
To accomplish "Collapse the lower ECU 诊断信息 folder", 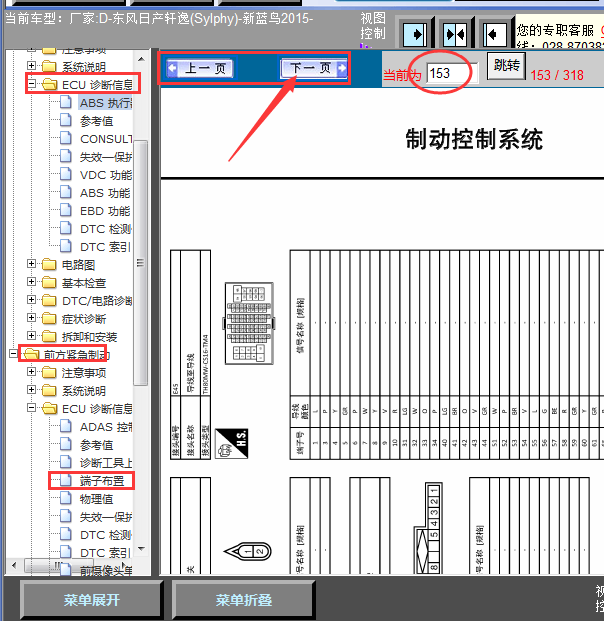I will click(x=31, y=408).
